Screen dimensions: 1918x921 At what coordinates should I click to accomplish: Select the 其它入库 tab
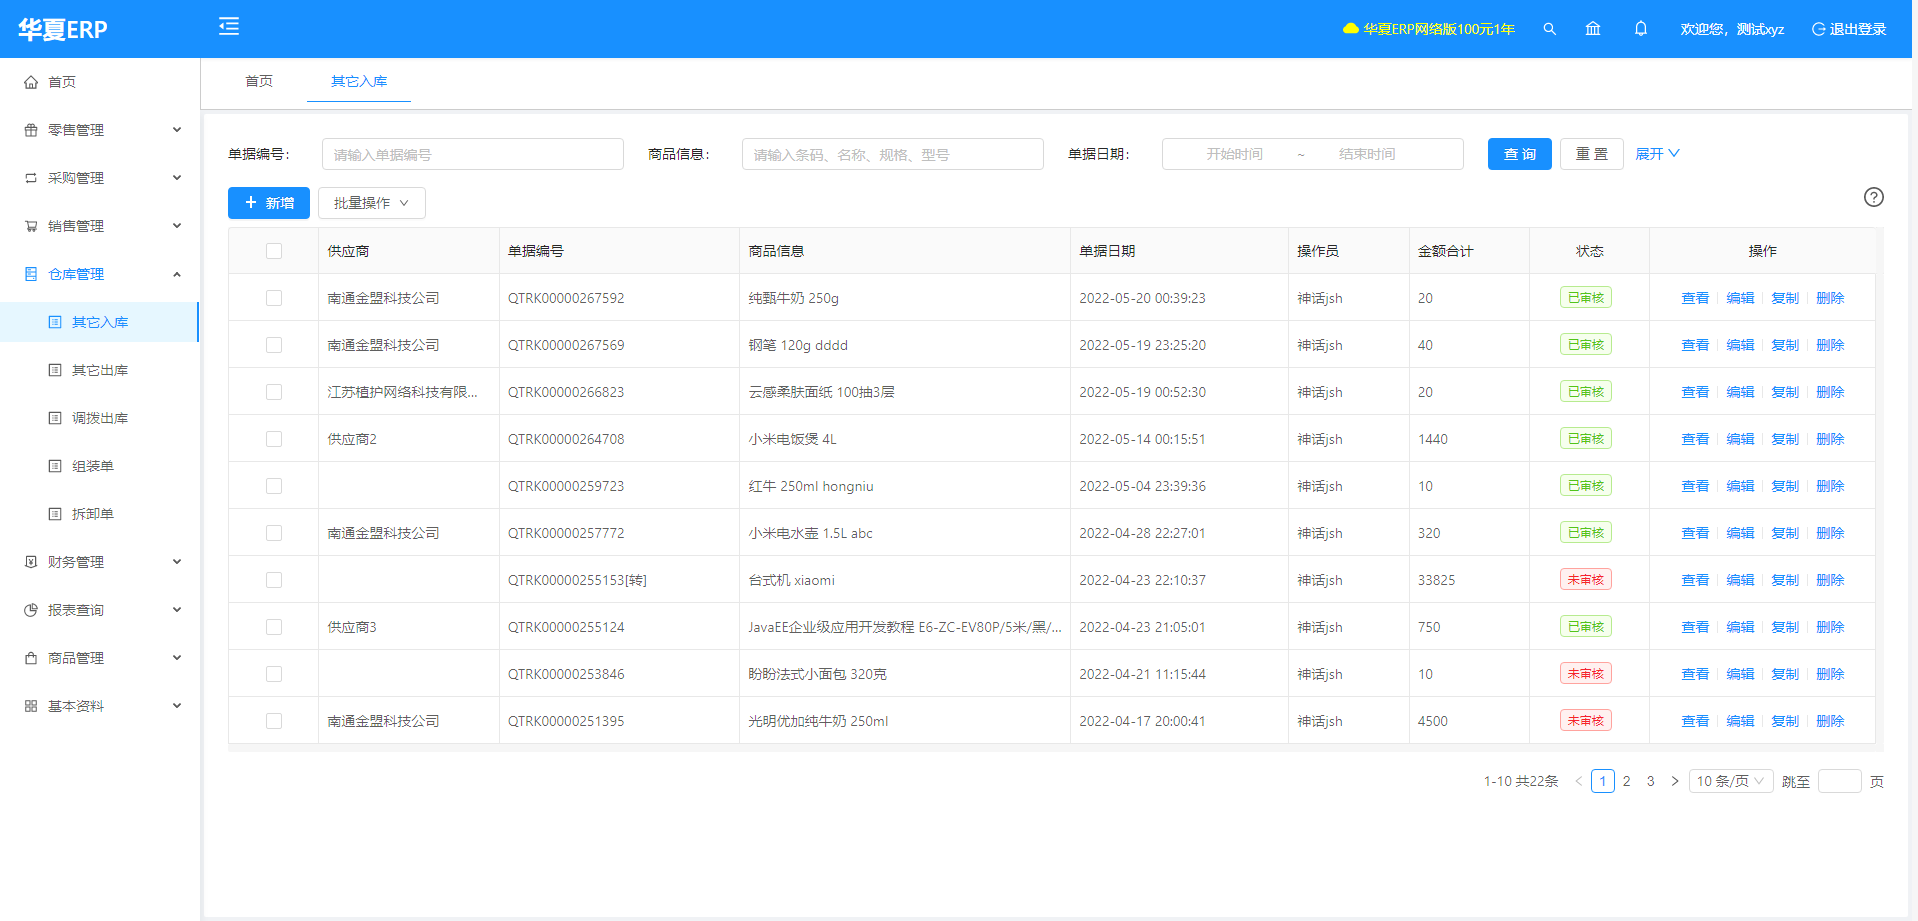point(359,81)
